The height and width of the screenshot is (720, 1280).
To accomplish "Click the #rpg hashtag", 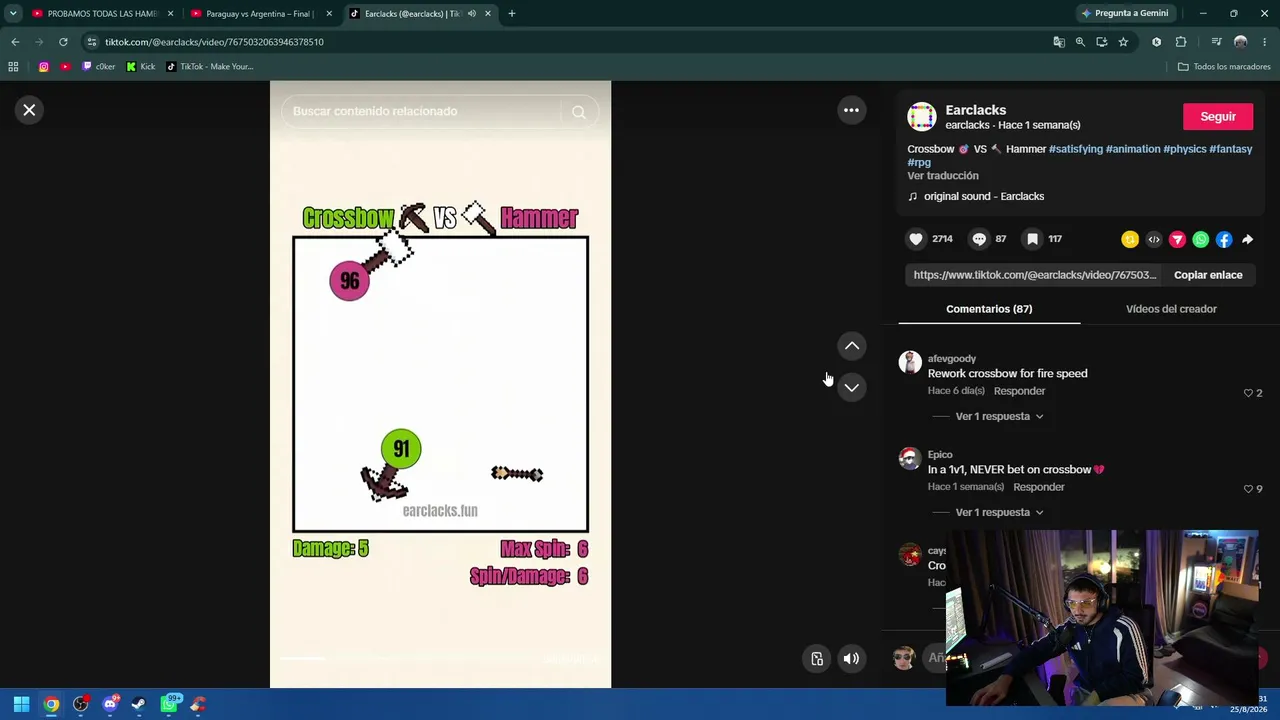I will pos(919,162).
